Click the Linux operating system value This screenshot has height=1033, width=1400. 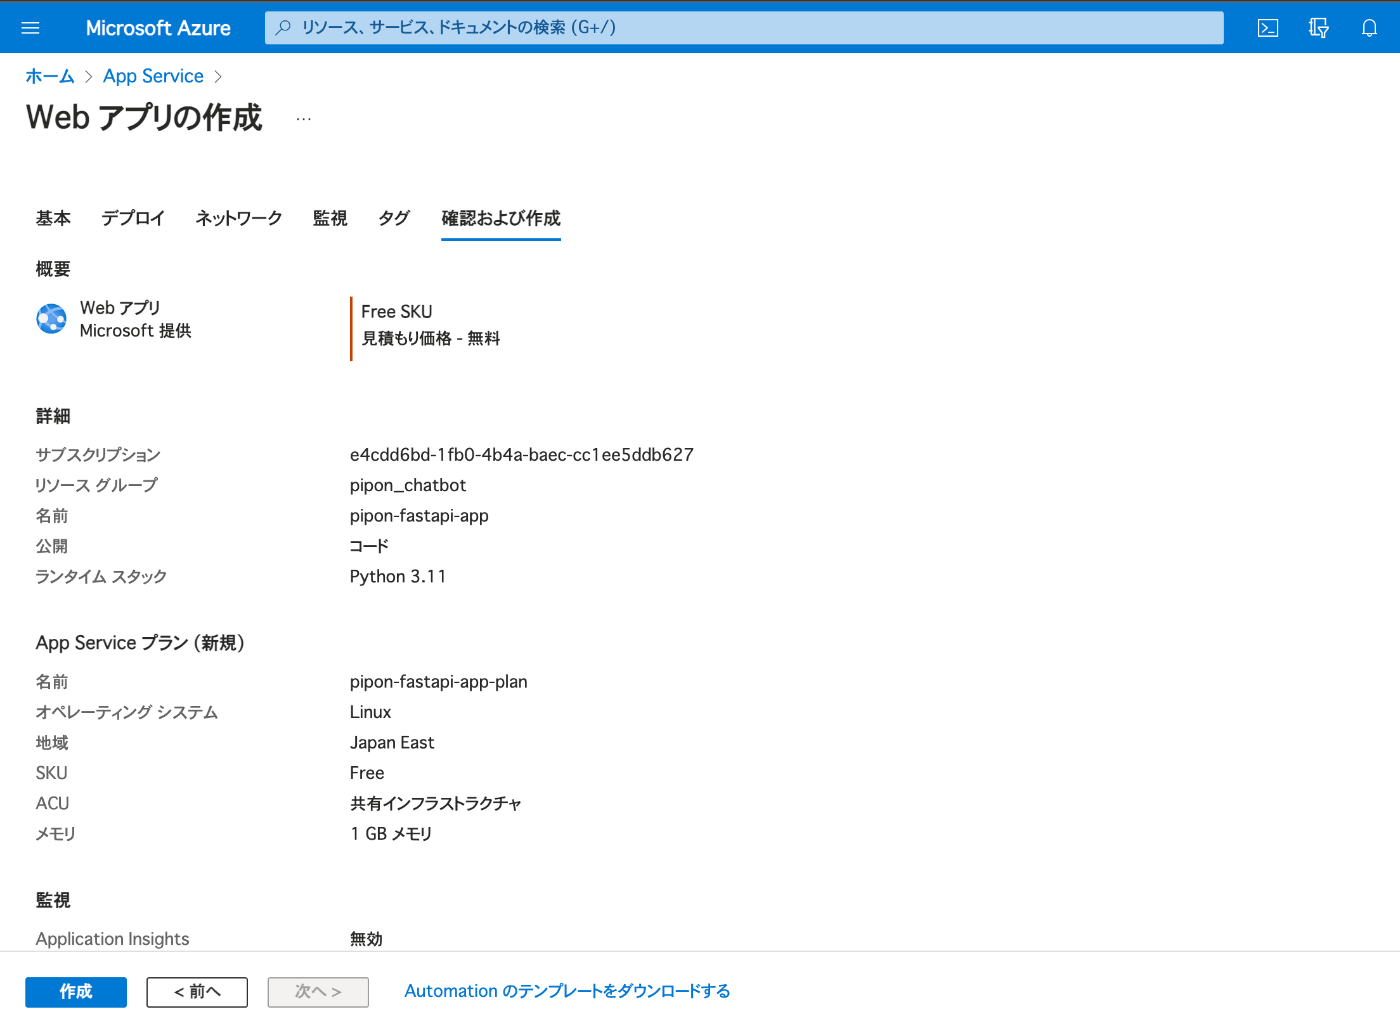[370, 712]
